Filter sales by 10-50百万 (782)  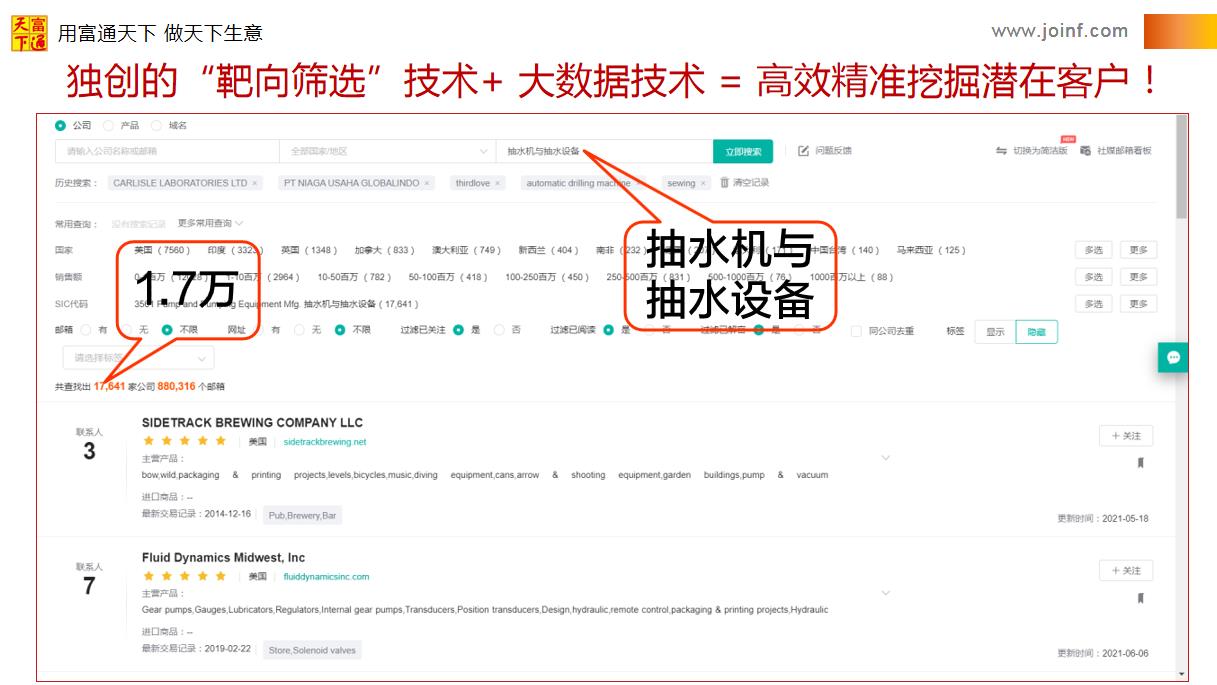click(x=354, y=277)
